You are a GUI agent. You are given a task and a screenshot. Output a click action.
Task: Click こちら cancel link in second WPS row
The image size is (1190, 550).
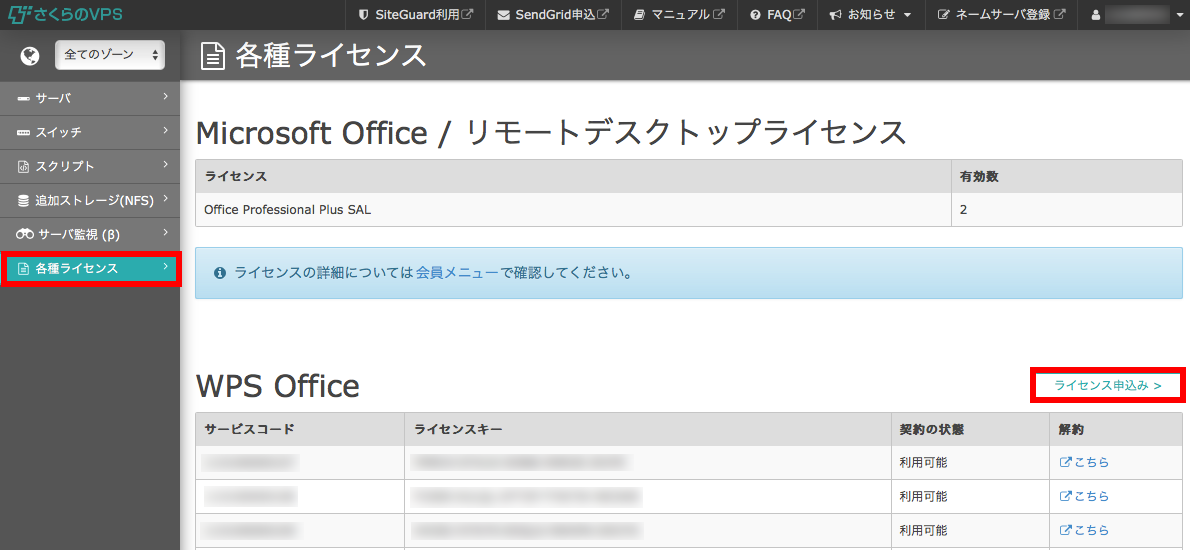click(1084, 496)
